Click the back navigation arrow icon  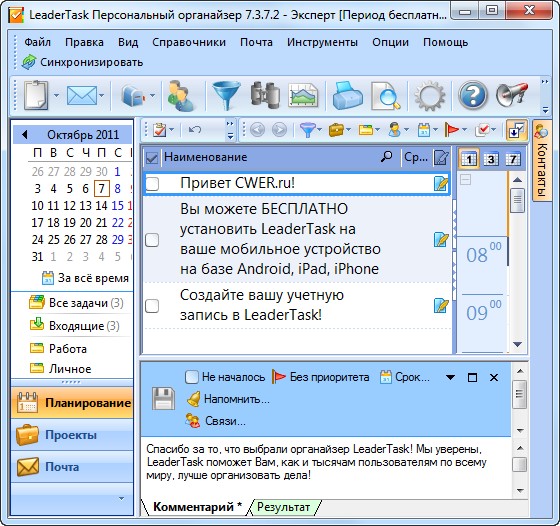click(x=257, y=130)
